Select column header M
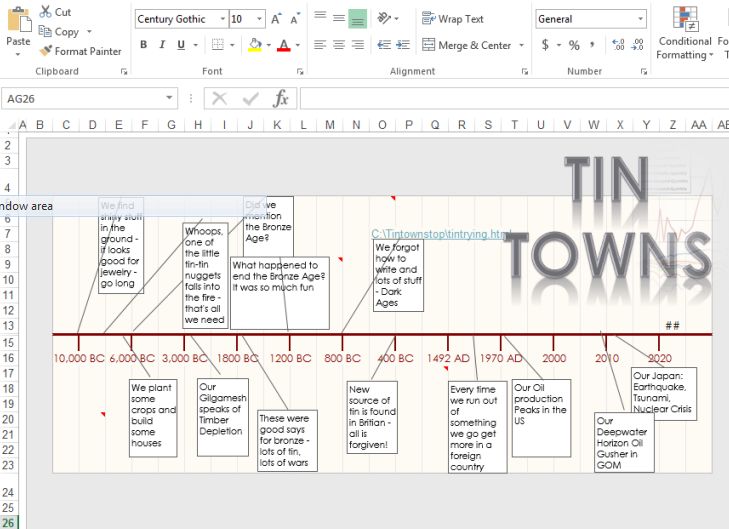 [329, 125]
